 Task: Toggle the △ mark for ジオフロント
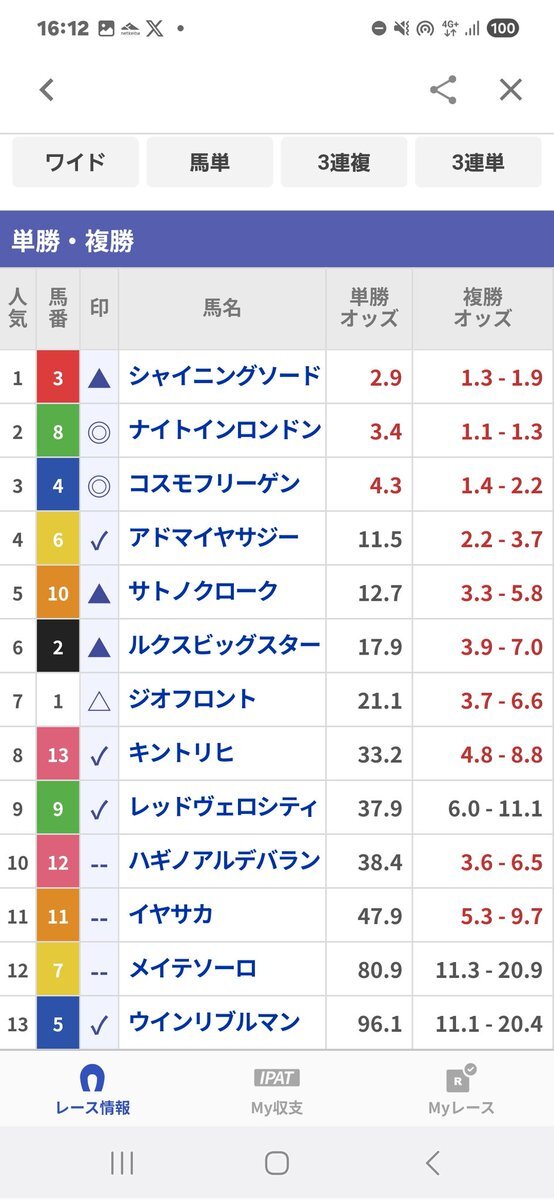(99, 702)
